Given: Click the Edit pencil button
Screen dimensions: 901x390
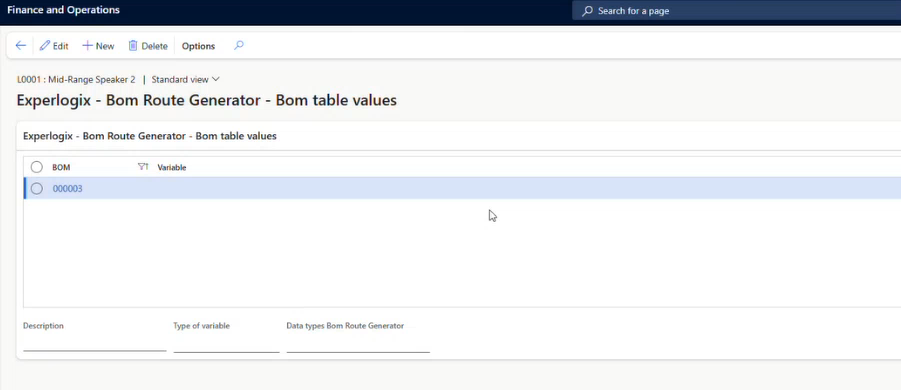Looking at the screenshot, I should [54, 46].
